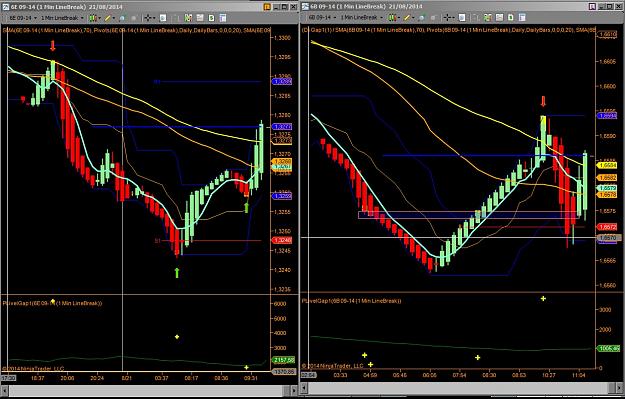This screenshot has height=399, width=625.
Task: Click green 2157,68 value marker in 6E panel
Action: [283, 360]
